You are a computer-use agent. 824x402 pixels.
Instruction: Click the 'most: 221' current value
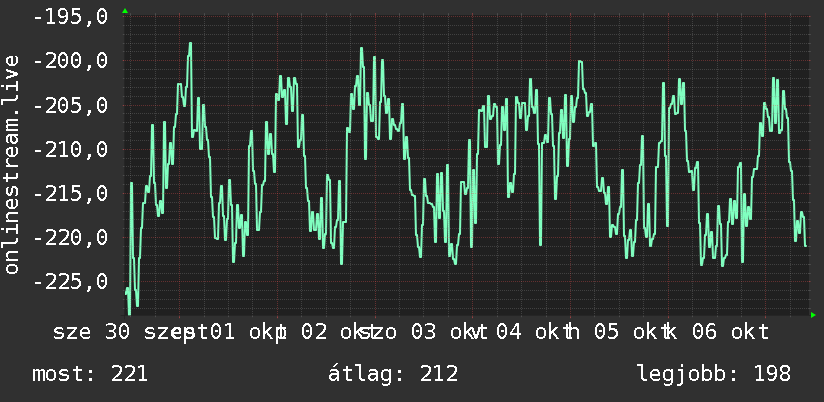(x=90, y=374)
